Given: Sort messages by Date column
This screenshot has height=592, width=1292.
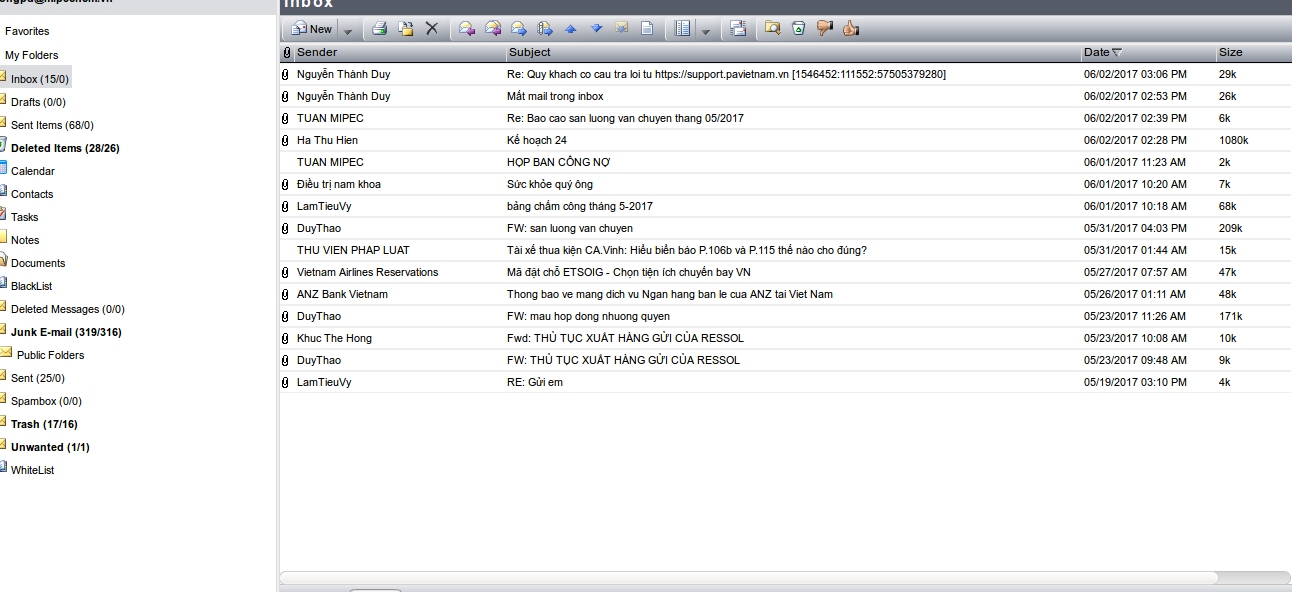Looking at the screenshot, I should pos(1148,52).
